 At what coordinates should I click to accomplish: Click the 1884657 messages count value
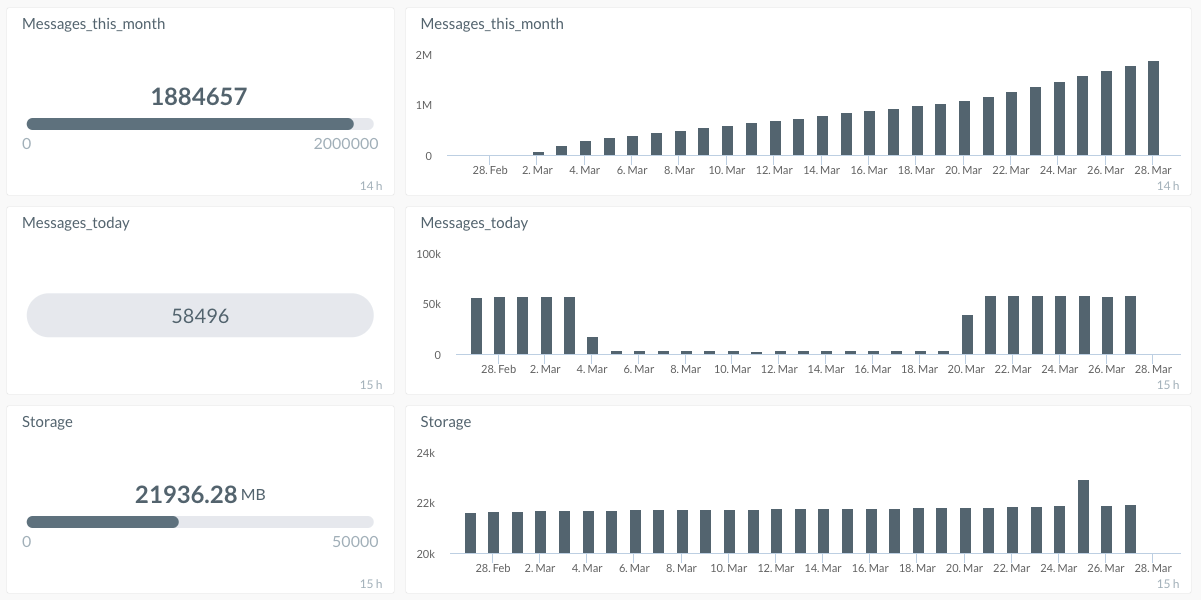coord(199,97)
